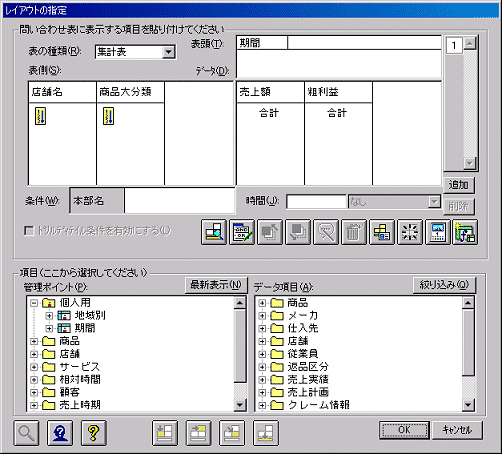Click the yellow question mark icon
Screen dimensions: 502x454
pyautogui.click(x=94, y=433)
